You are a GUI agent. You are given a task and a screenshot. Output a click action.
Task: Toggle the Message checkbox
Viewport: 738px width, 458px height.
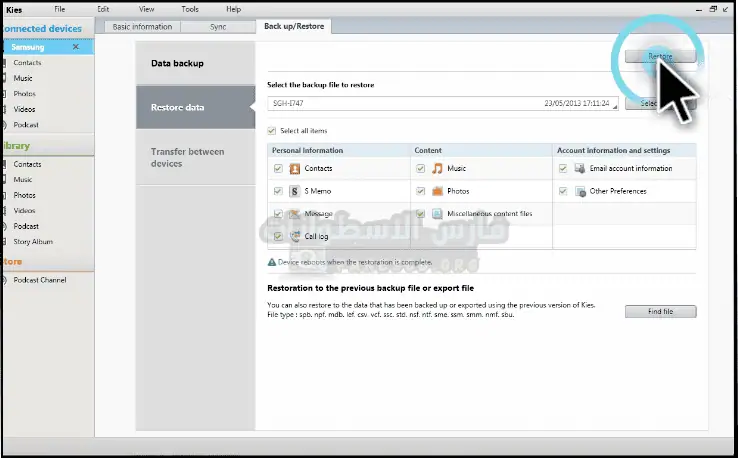[x=277, y=214]
